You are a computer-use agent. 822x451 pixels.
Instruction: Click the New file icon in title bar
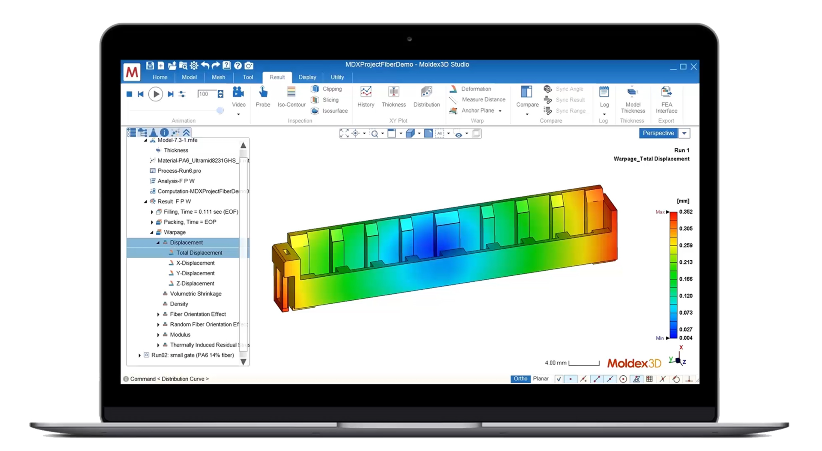(x=160, y=66)
